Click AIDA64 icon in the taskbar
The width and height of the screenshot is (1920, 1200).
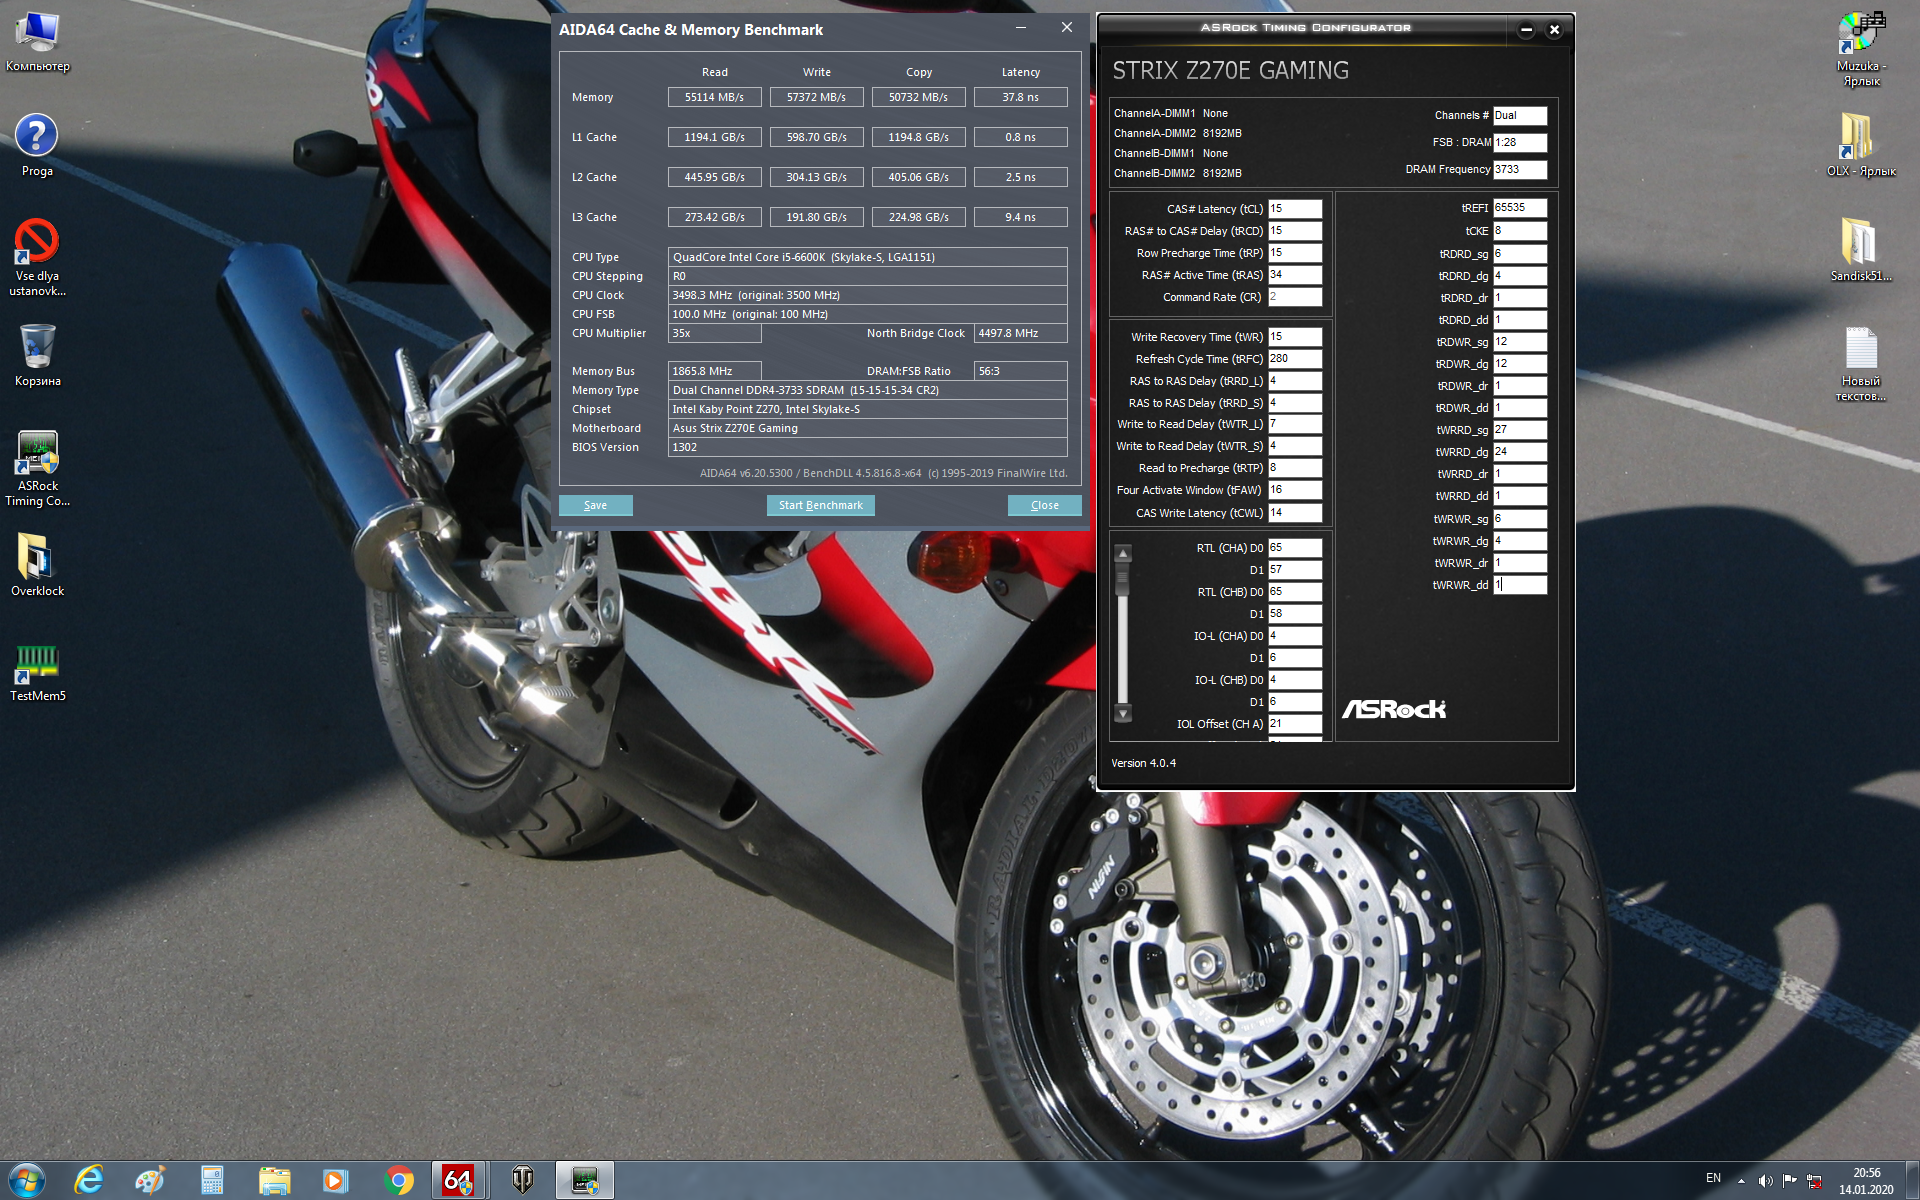pyautogui.click(x=458, y=1180)
